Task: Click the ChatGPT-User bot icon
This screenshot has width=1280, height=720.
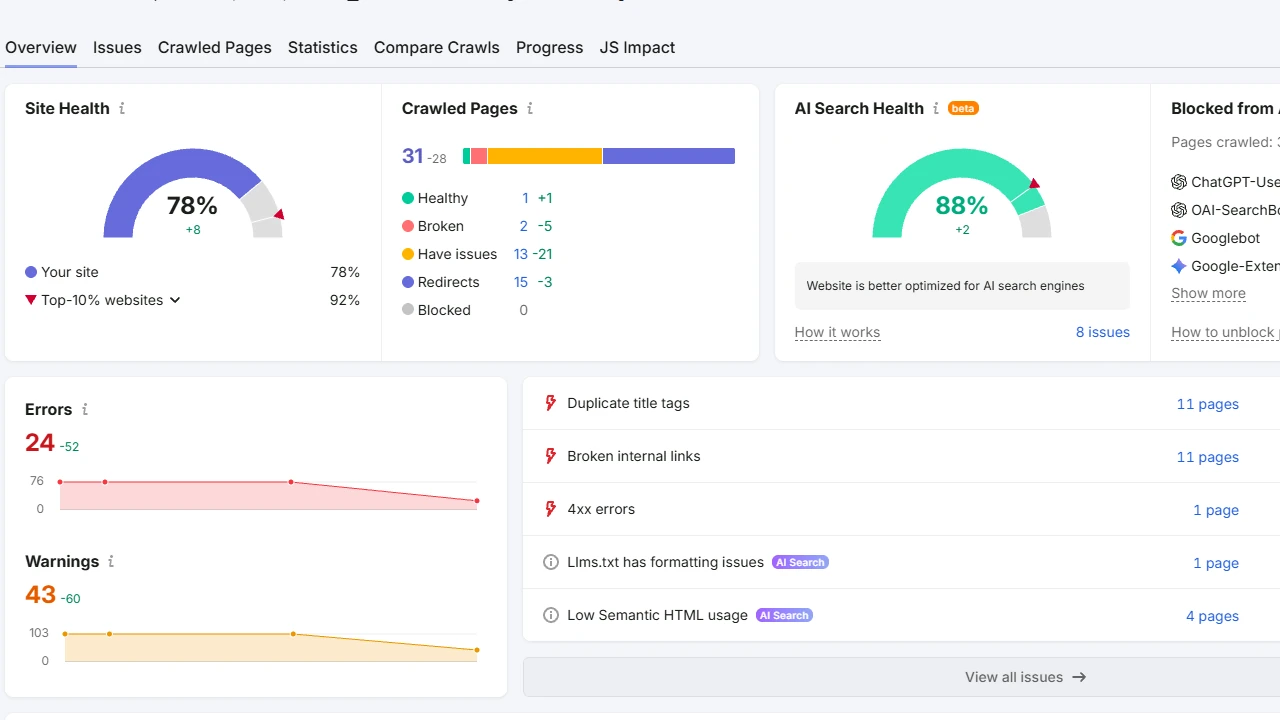Action: pyautogui.click(x=1179, y=182)
